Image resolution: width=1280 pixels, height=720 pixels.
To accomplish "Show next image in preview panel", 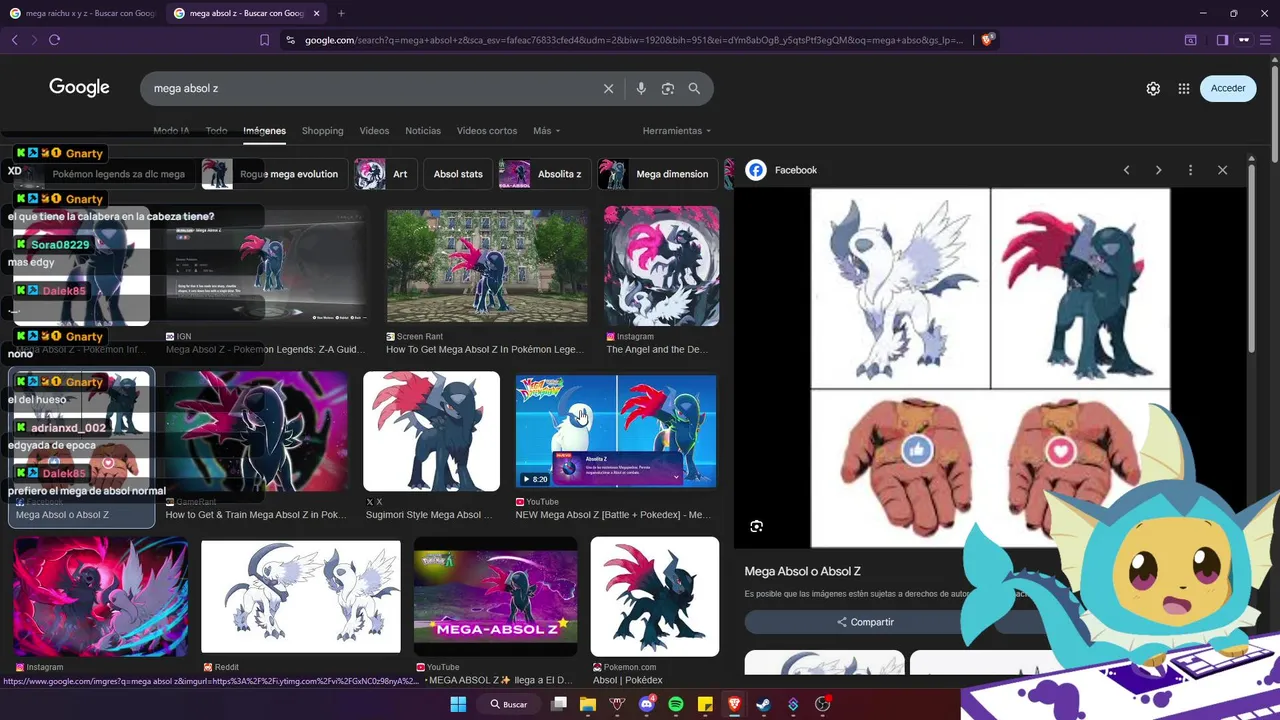I will point(1159,170).
